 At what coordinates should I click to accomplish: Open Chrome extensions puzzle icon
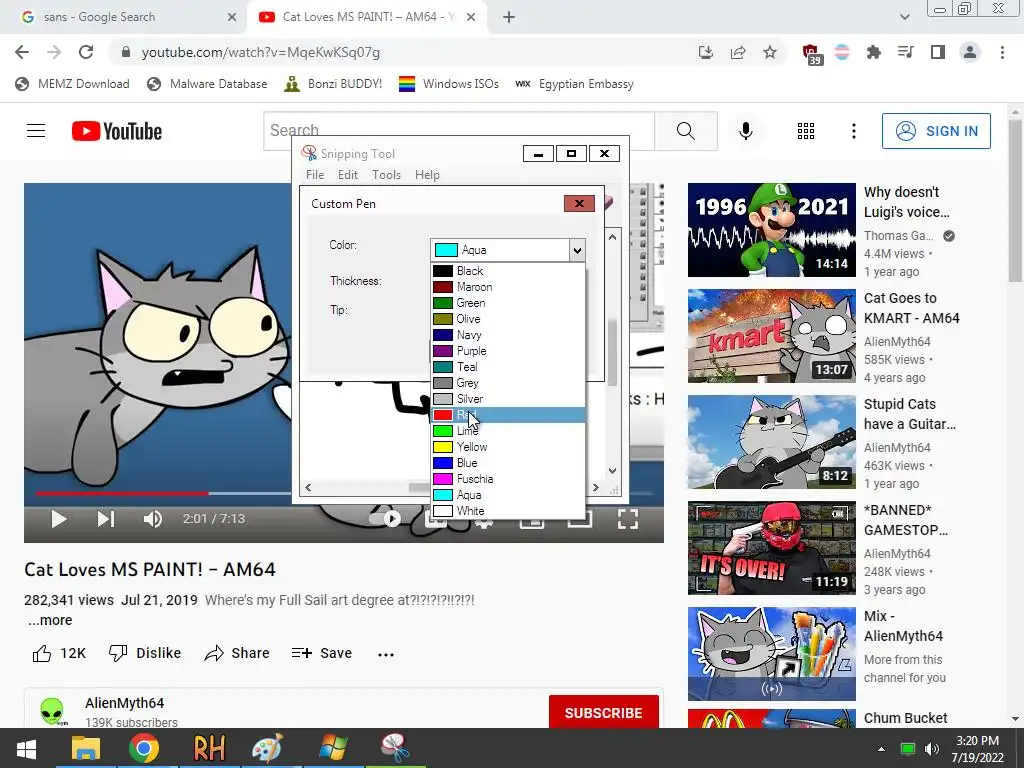(x=873, y=52)
